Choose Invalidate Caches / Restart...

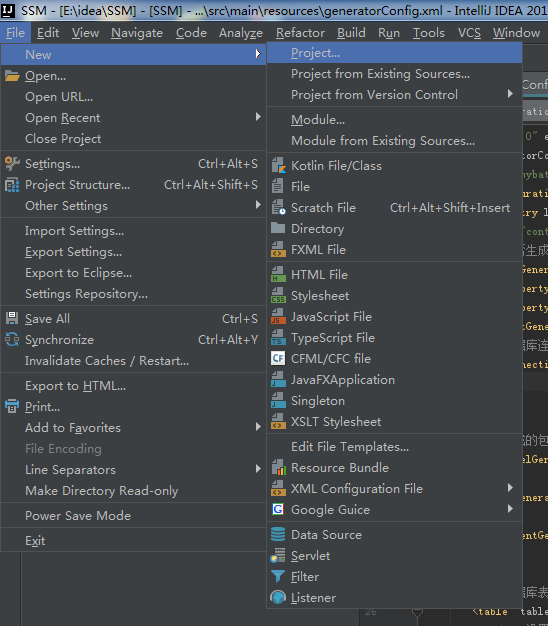(x=133, y=361)
